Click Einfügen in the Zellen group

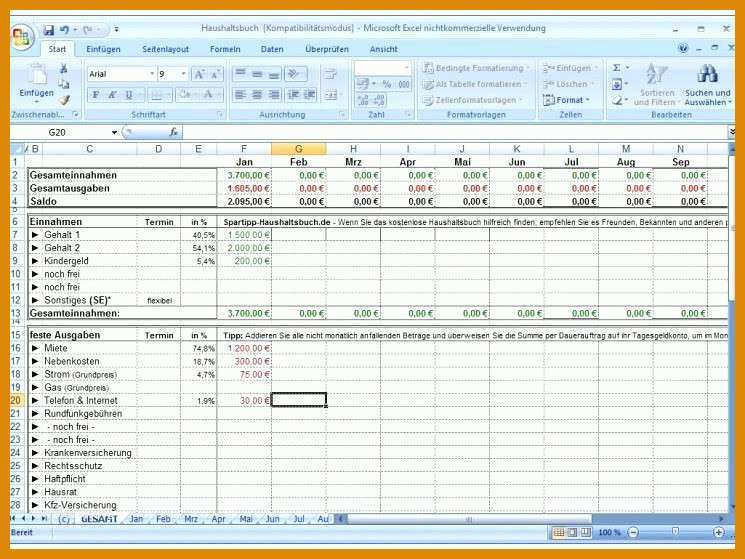coord(570,68)
